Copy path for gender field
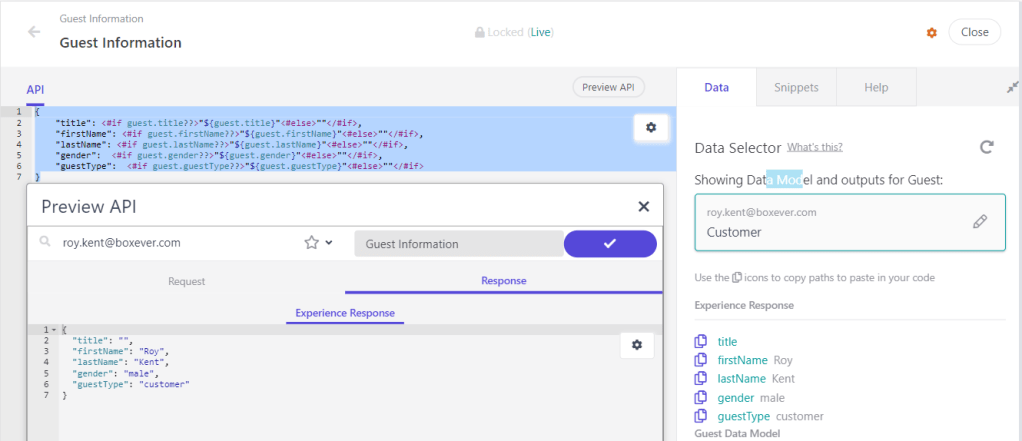The height and width of the screenshot is (441, 1022). point(701,398)
